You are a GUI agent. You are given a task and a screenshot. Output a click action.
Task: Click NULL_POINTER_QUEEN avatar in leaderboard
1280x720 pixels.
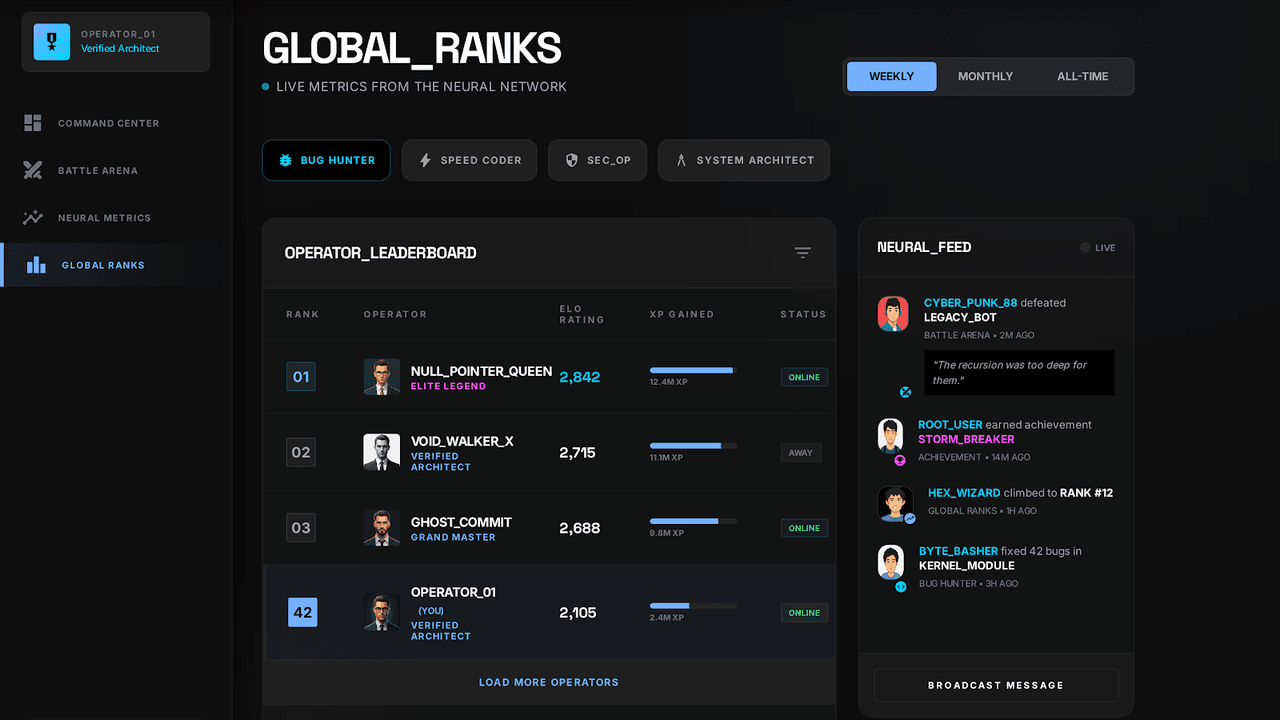382,377
